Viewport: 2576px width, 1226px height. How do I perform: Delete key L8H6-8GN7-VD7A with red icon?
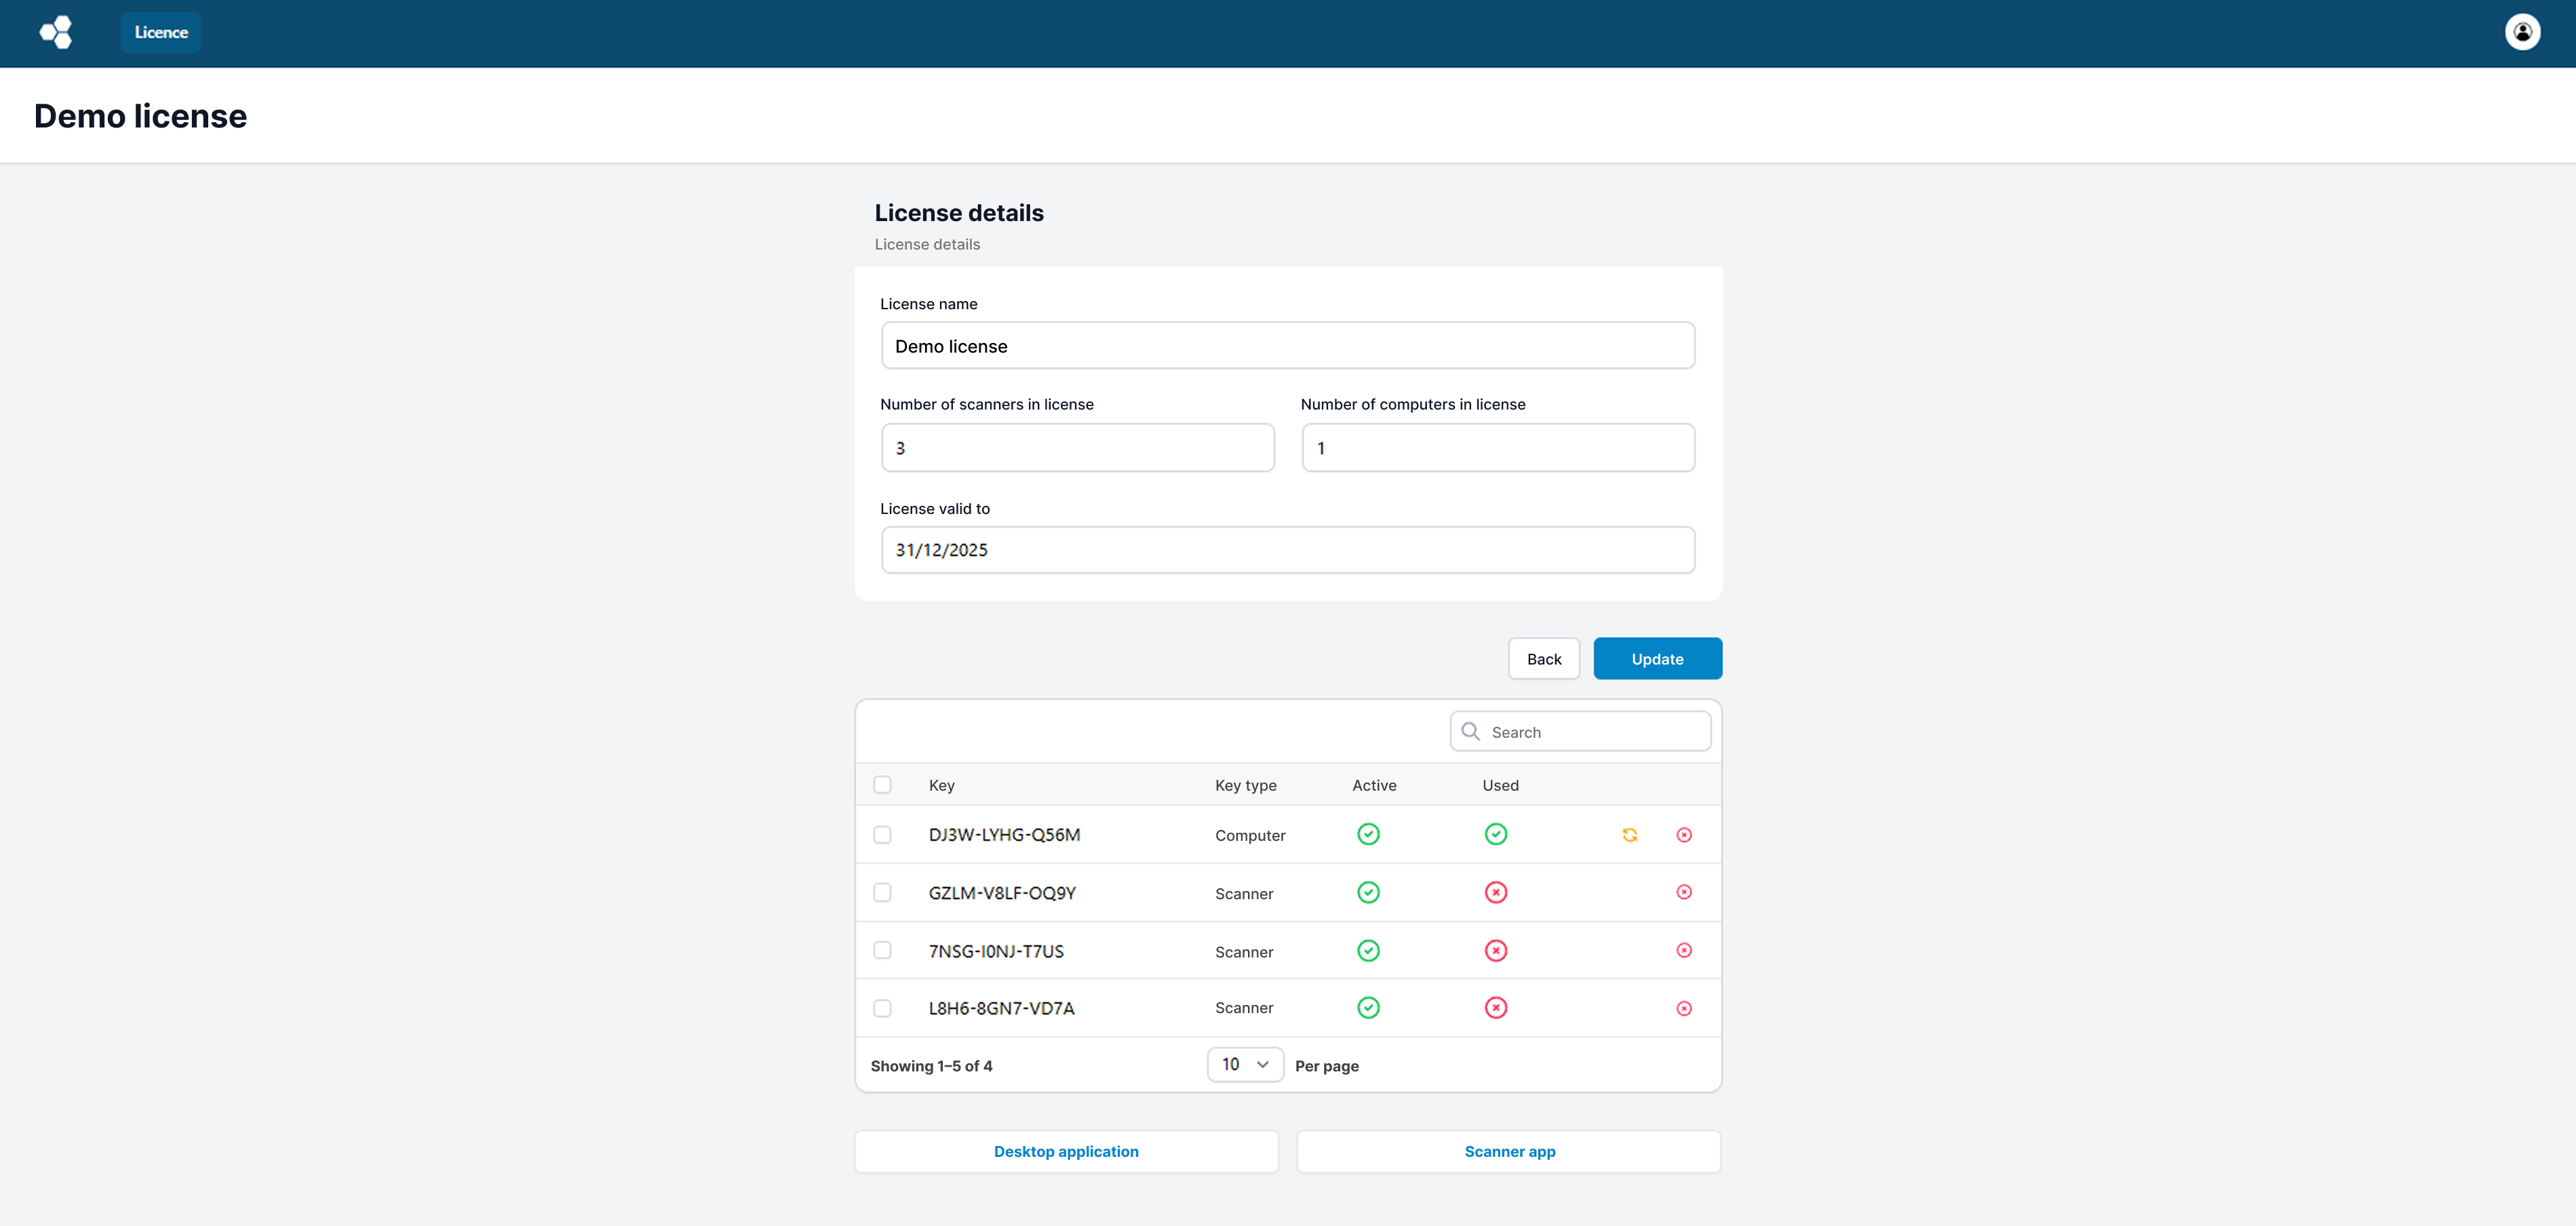(x=1684, y=1008)
